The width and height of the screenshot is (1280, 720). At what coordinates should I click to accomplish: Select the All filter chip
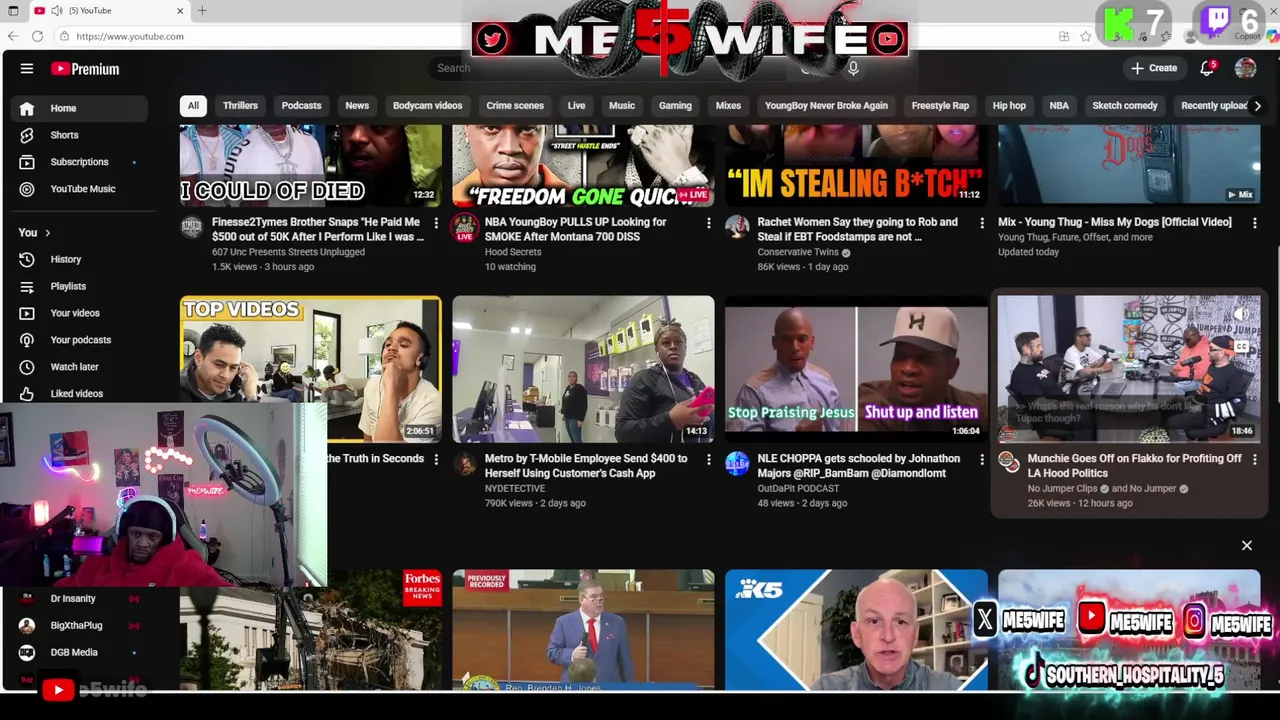[193, 105]
